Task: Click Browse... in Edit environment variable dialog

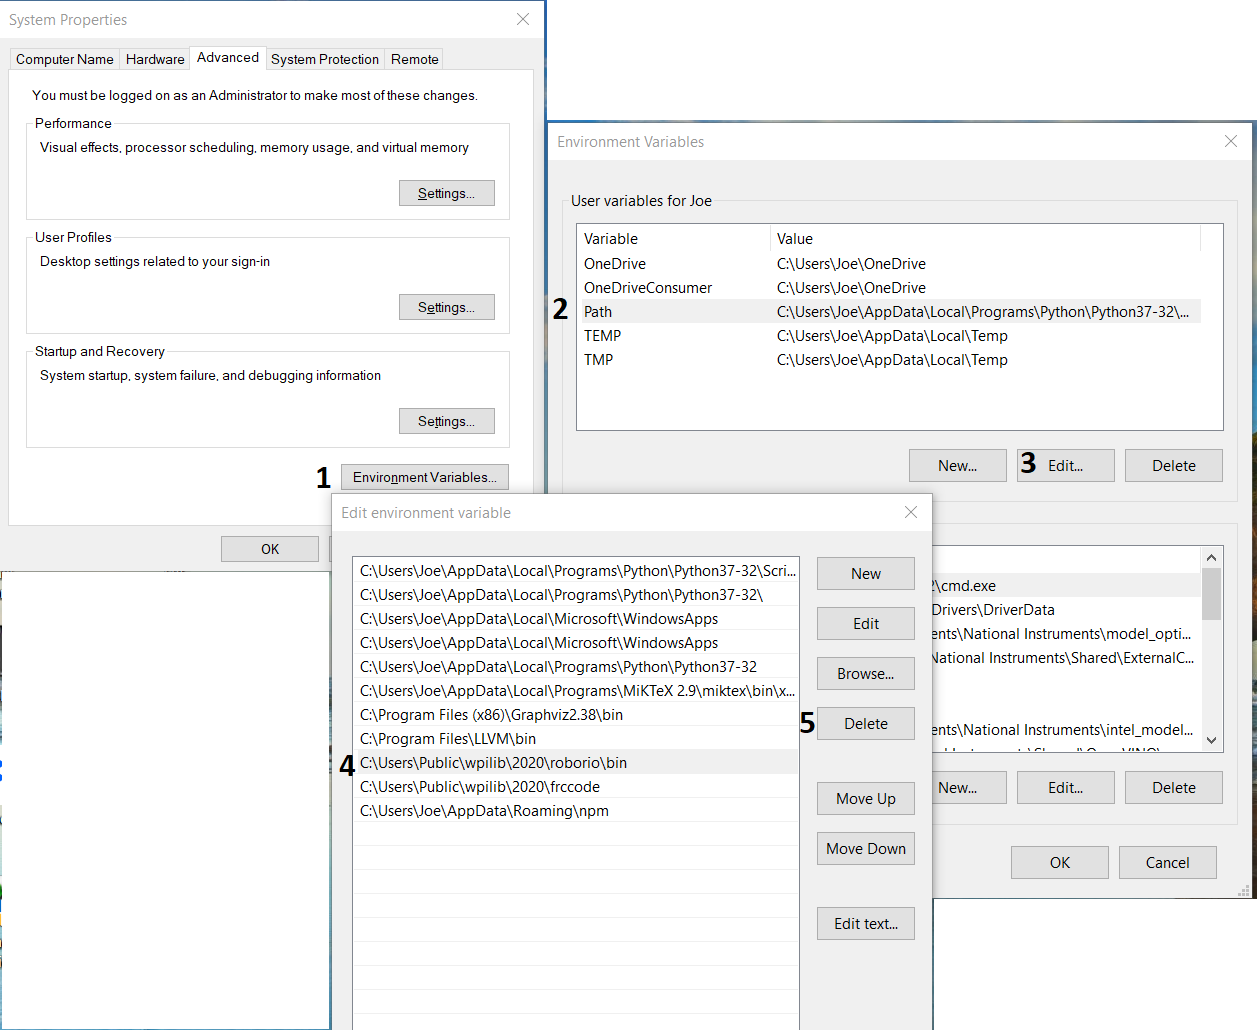Action: (865, 674)
